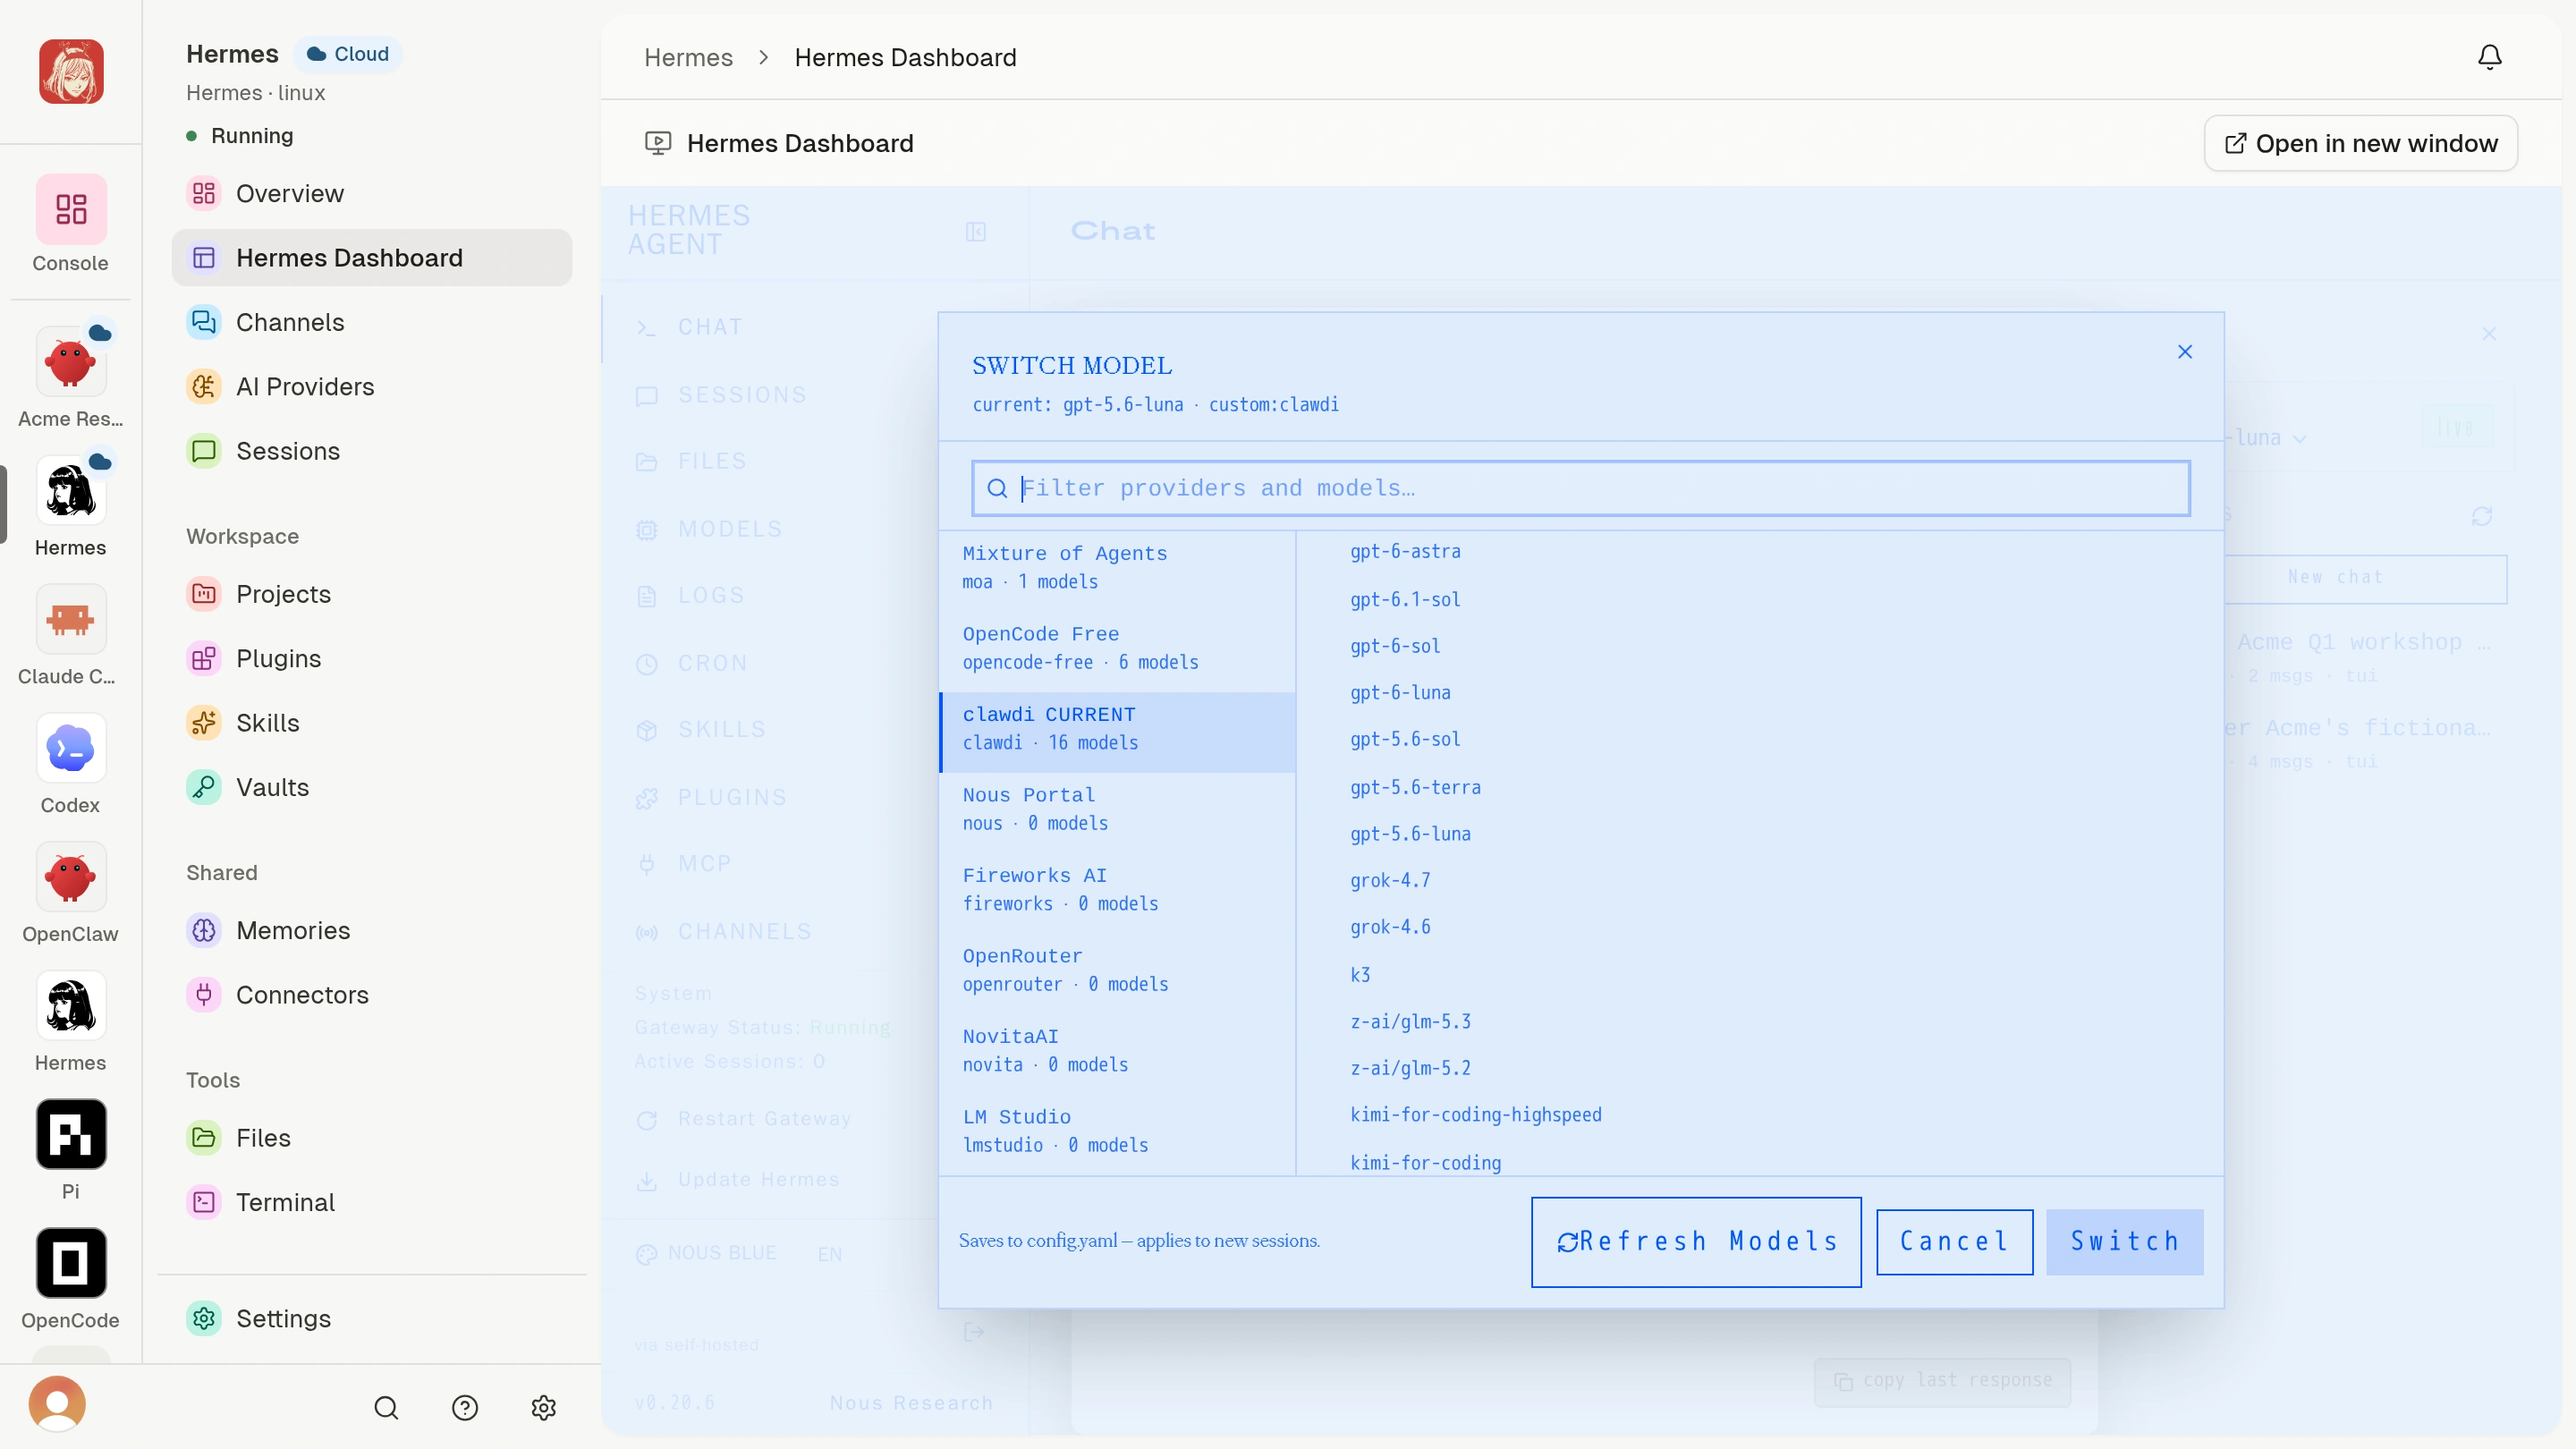Choose the grok-4.6 model
Screen dimensions: 2576x1449
tap(1390, 927)
